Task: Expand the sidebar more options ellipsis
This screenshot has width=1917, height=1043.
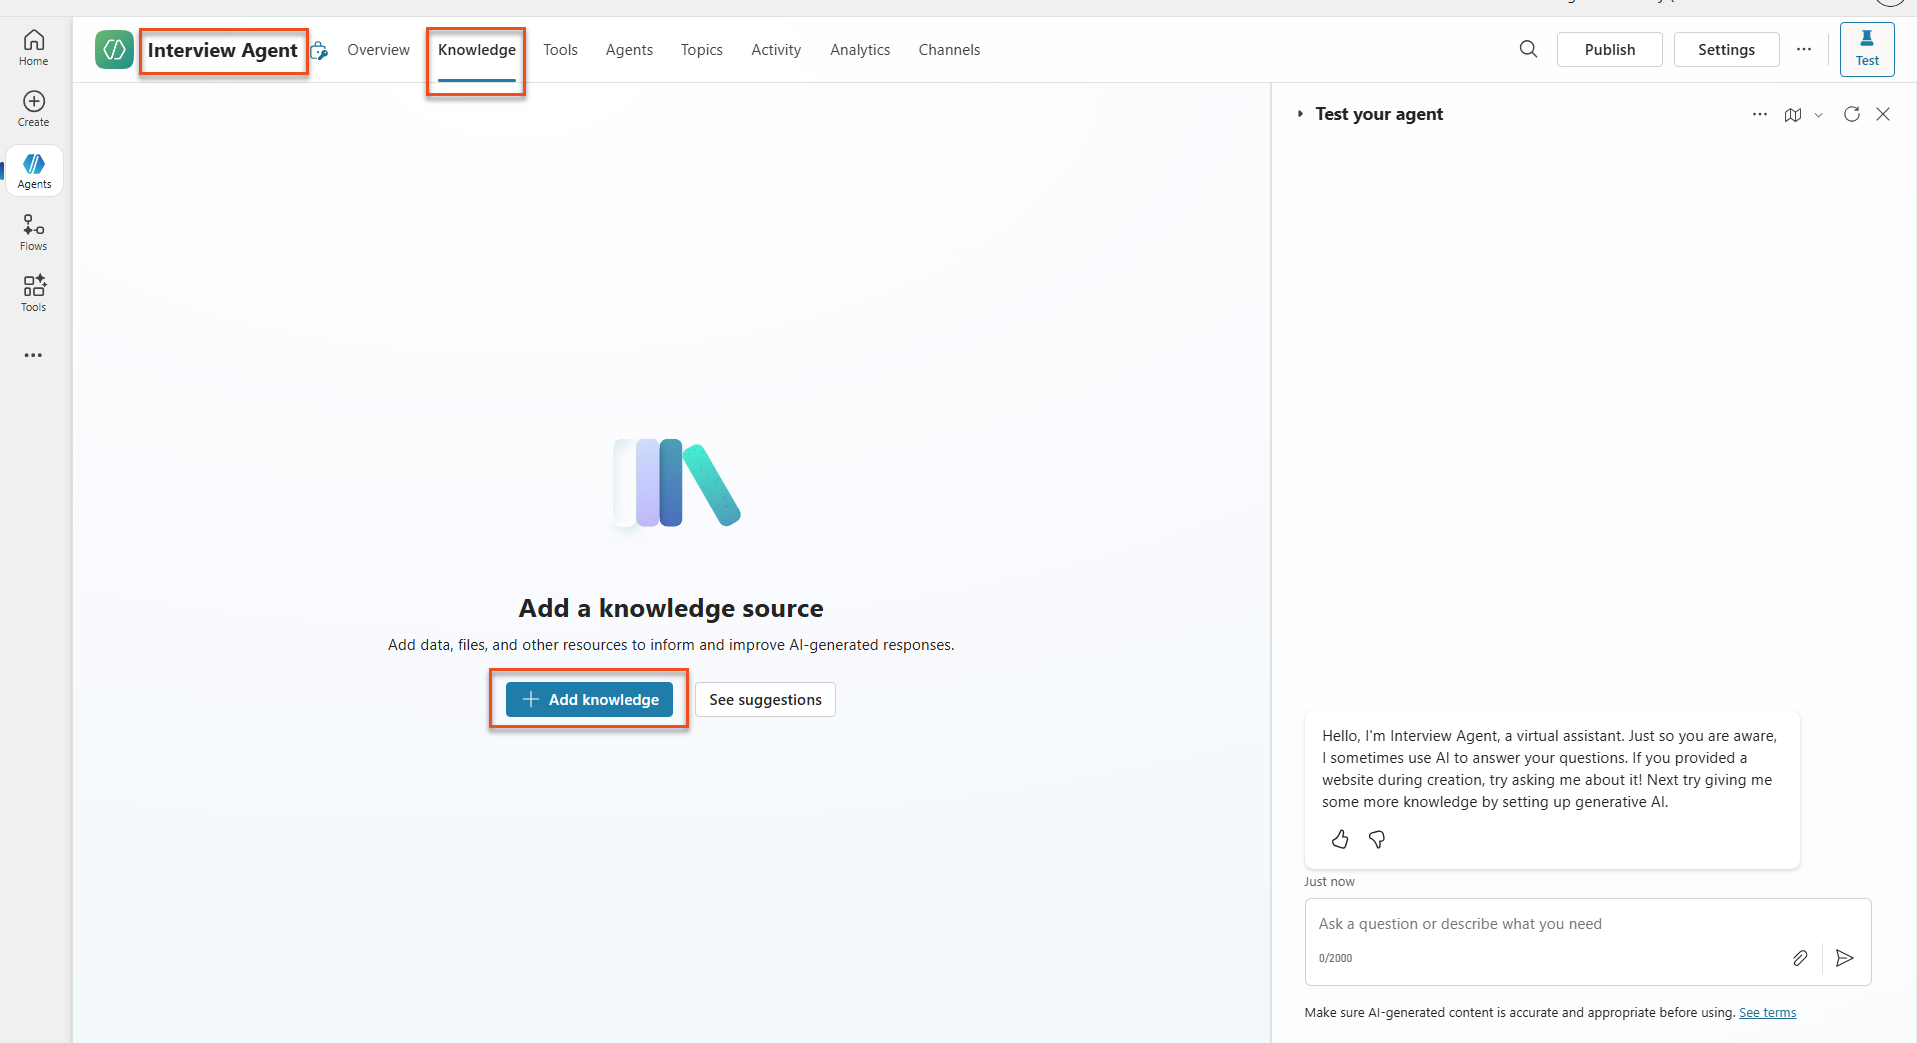Action: (34, 355)
